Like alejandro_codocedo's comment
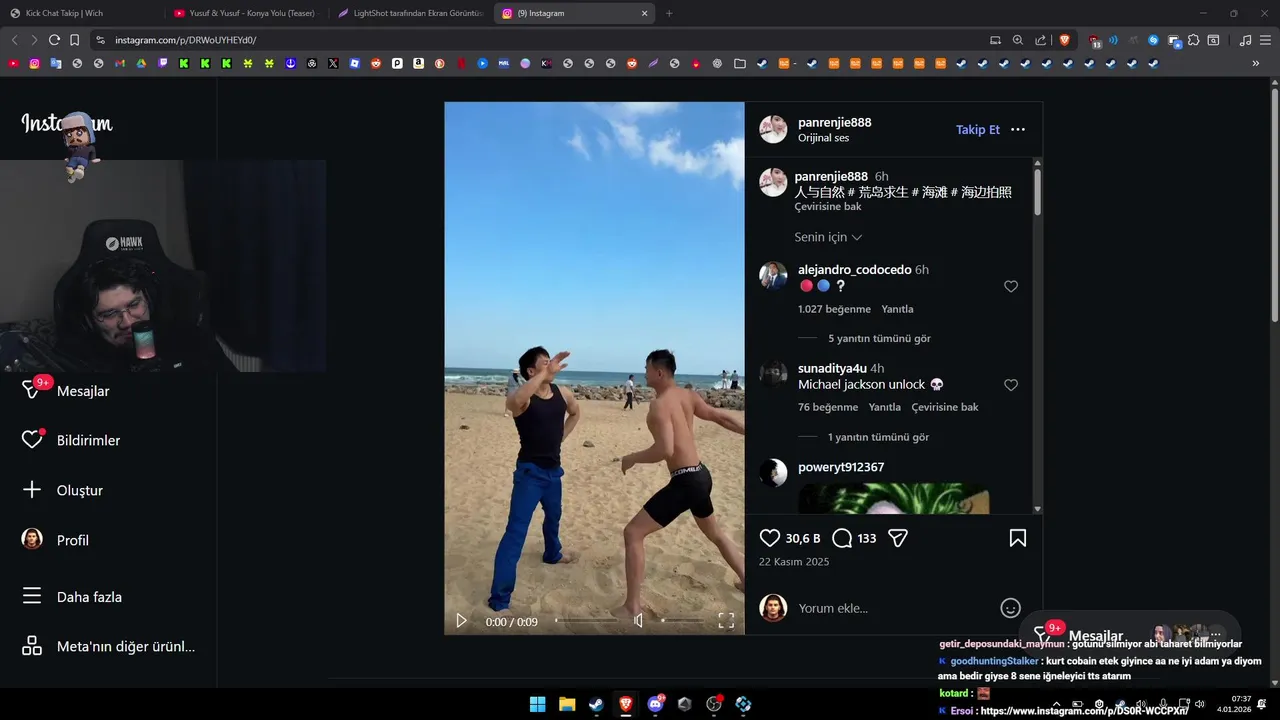 point(1011,286)
